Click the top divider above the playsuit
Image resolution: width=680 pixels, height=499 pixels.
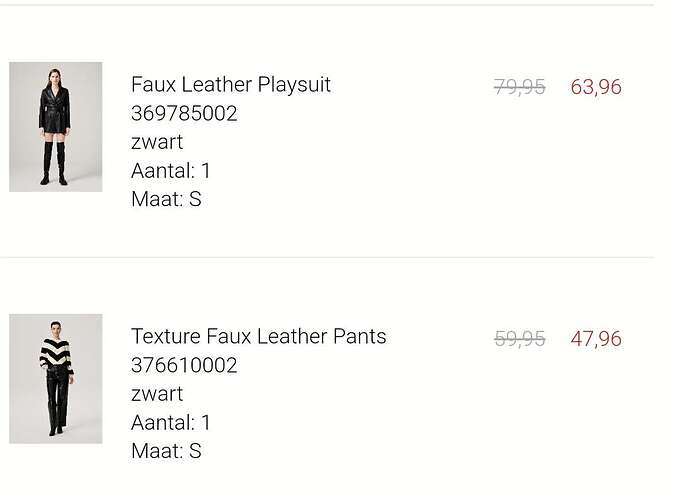[x=327, y=5]
